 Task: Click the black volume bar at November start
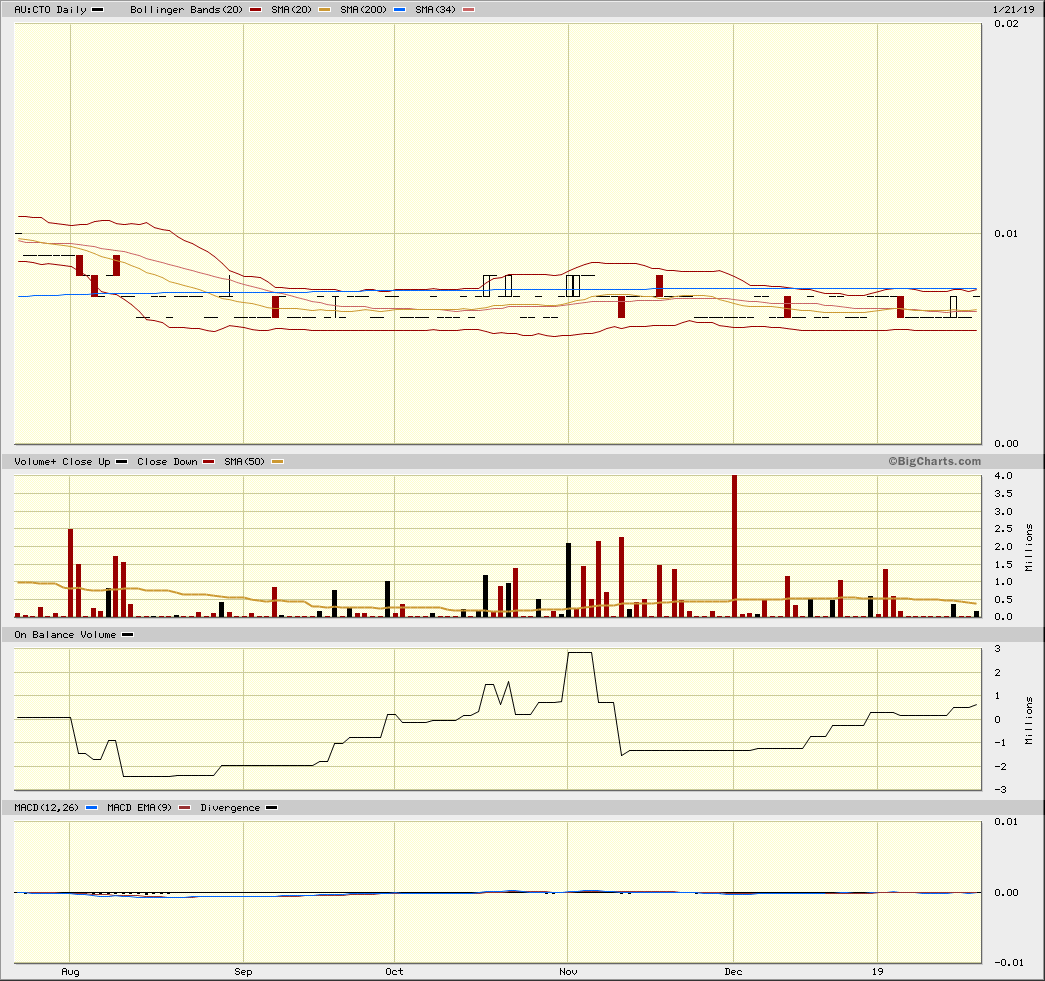click(568, 580)
